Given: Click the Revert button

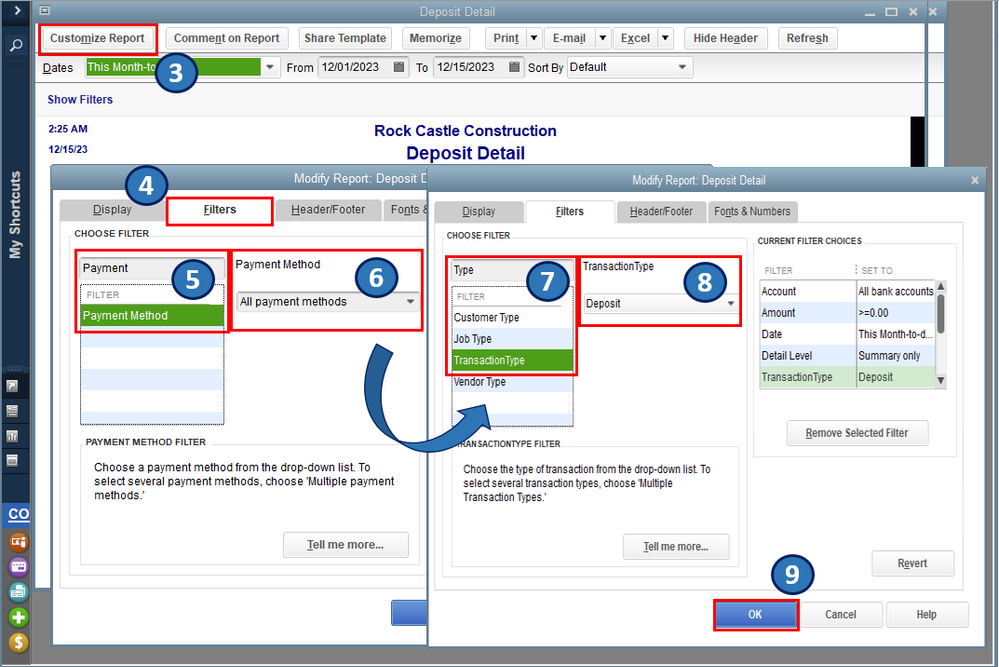Looking at the screenshot, I should [x=912, y=564].
